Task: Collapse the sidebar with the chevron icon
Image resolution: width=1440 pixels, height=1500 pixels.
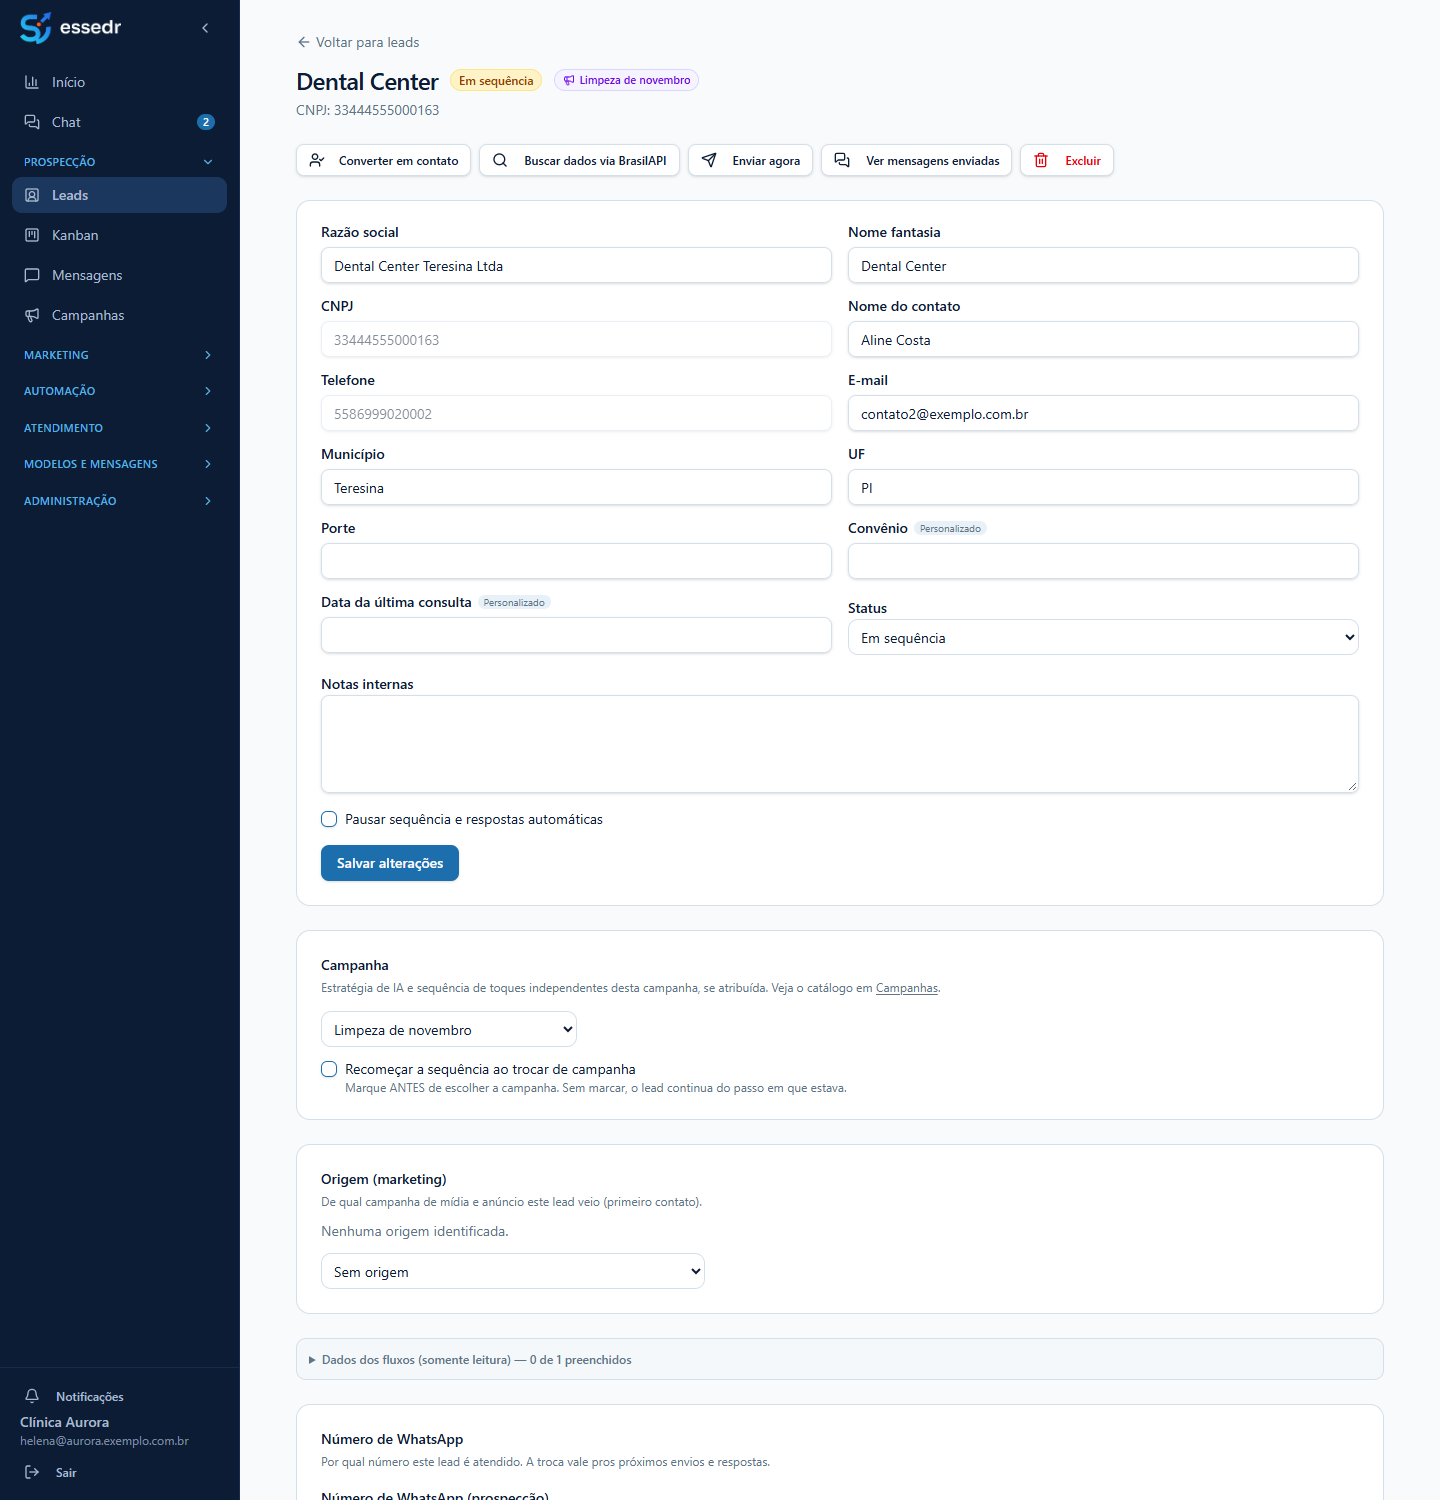Action: (205, 28)
